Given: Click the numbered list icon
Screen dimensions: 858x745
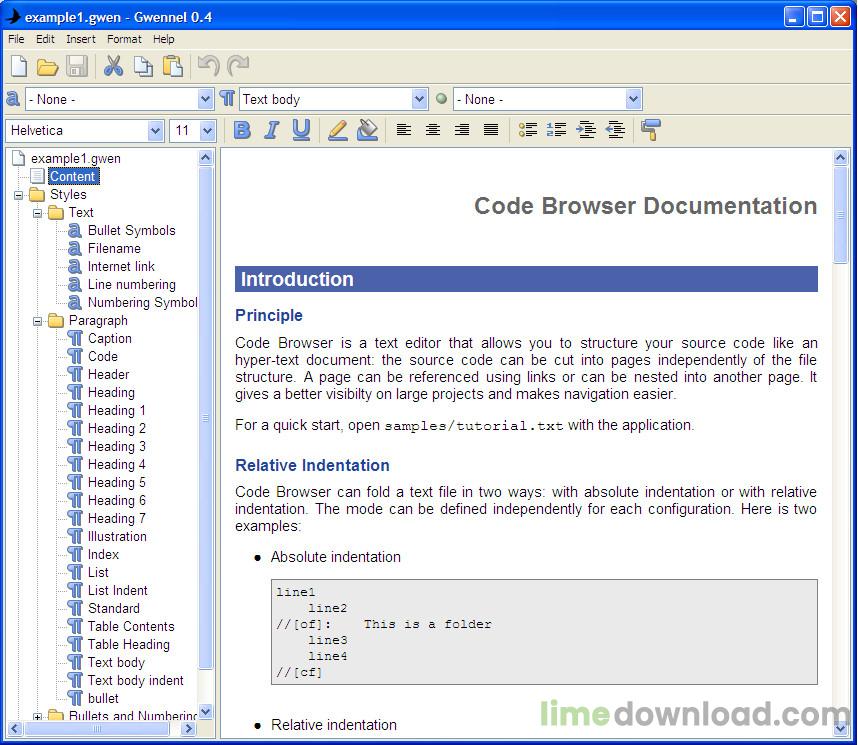Looking at the screenshot, I should [x=556, y=130].
